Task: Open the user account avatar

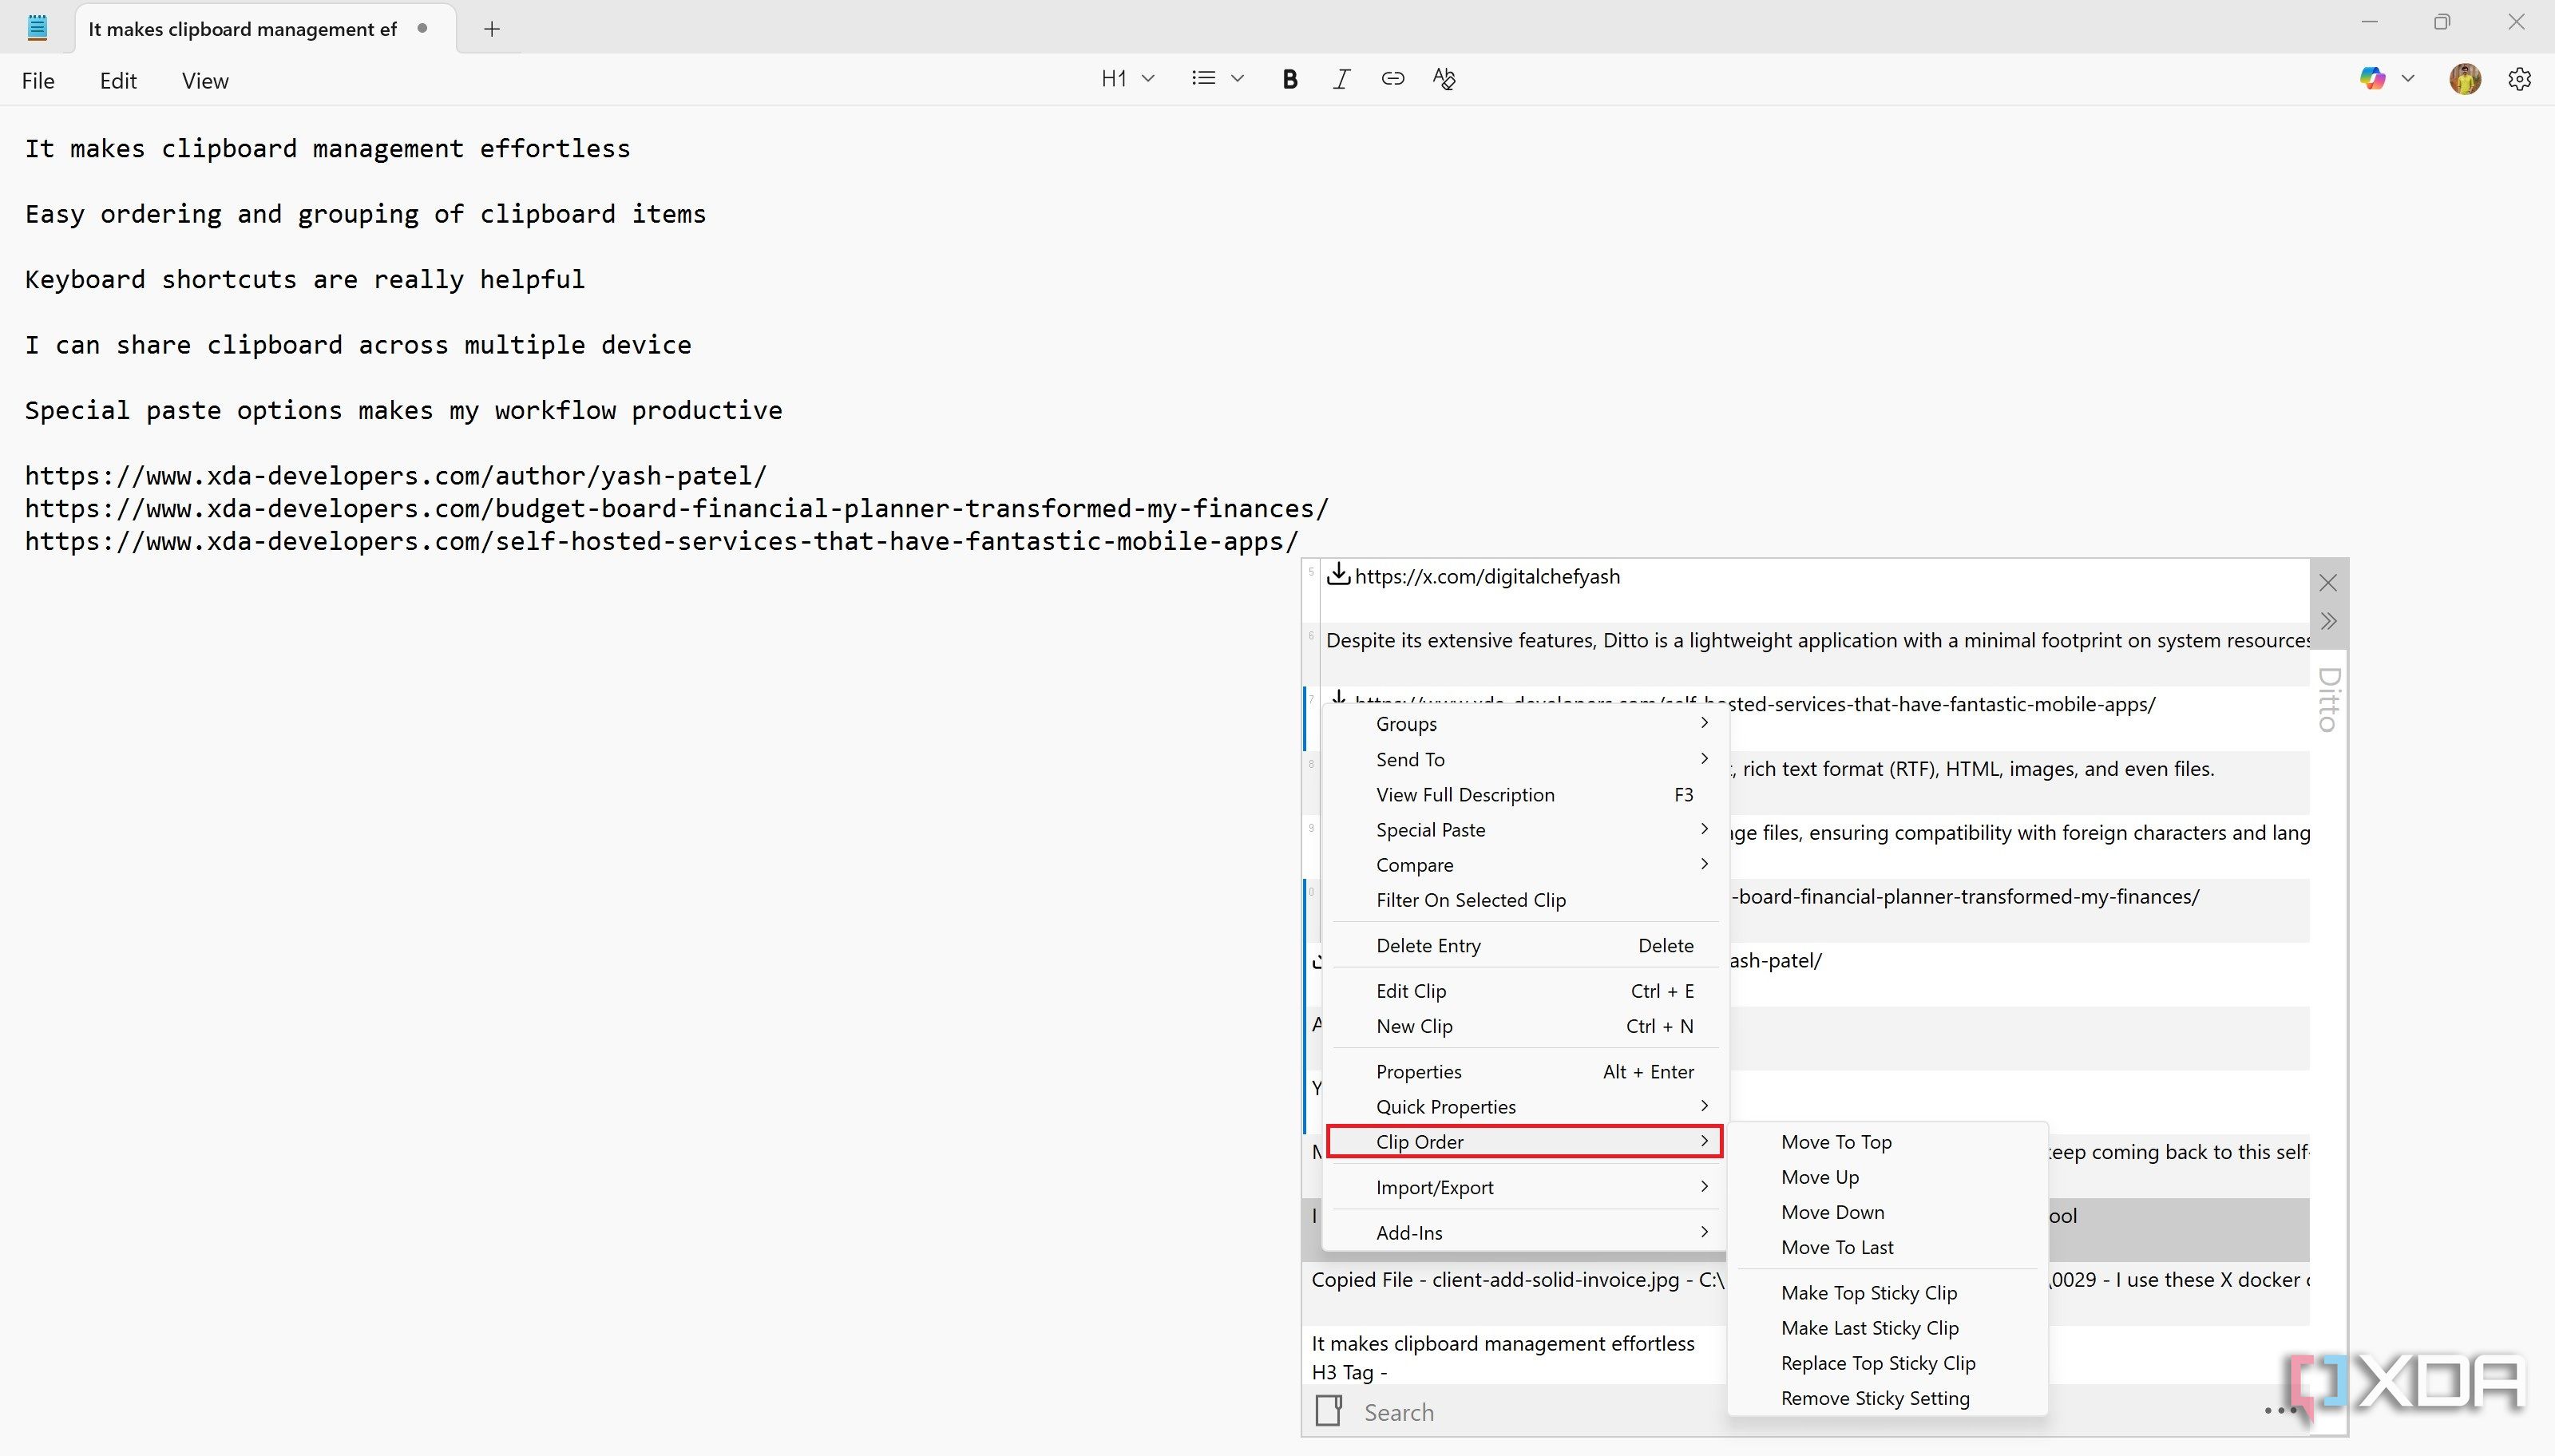Action: [2465, 79]
